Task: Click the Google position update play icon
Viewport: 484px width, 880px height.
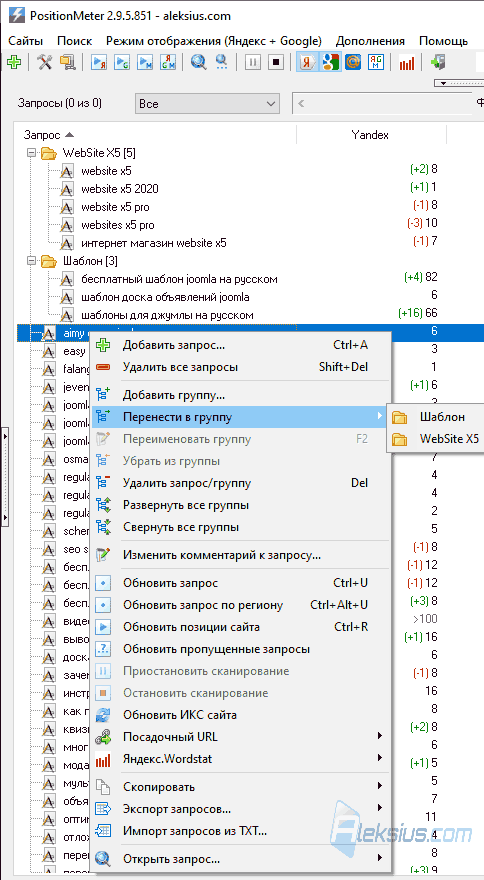Action: (122, 62)
